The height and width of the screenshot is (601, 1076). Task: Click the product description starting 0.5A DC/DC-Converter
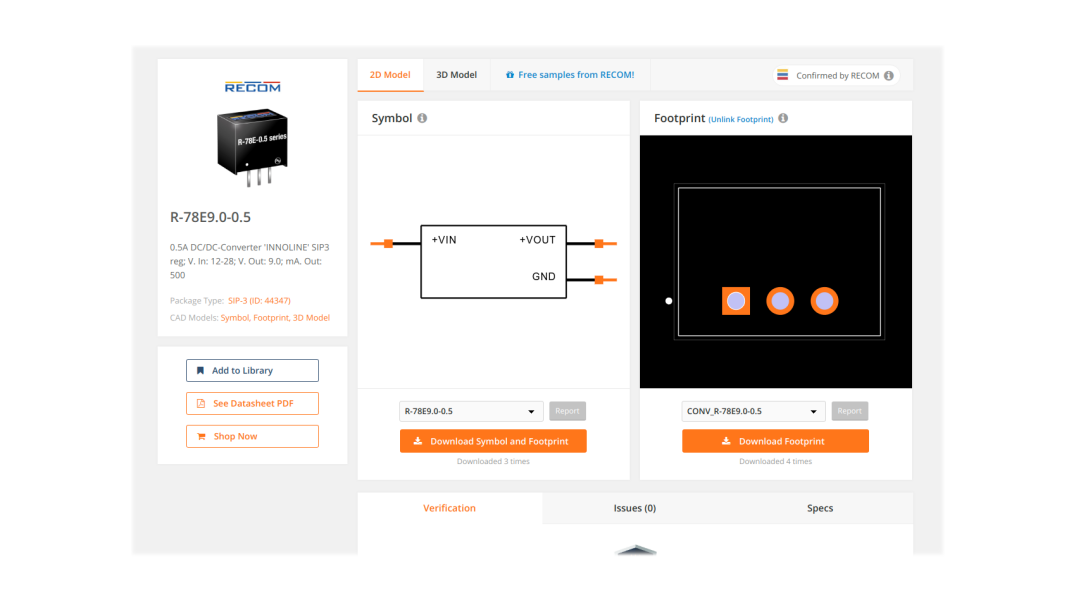coord(250,261)
